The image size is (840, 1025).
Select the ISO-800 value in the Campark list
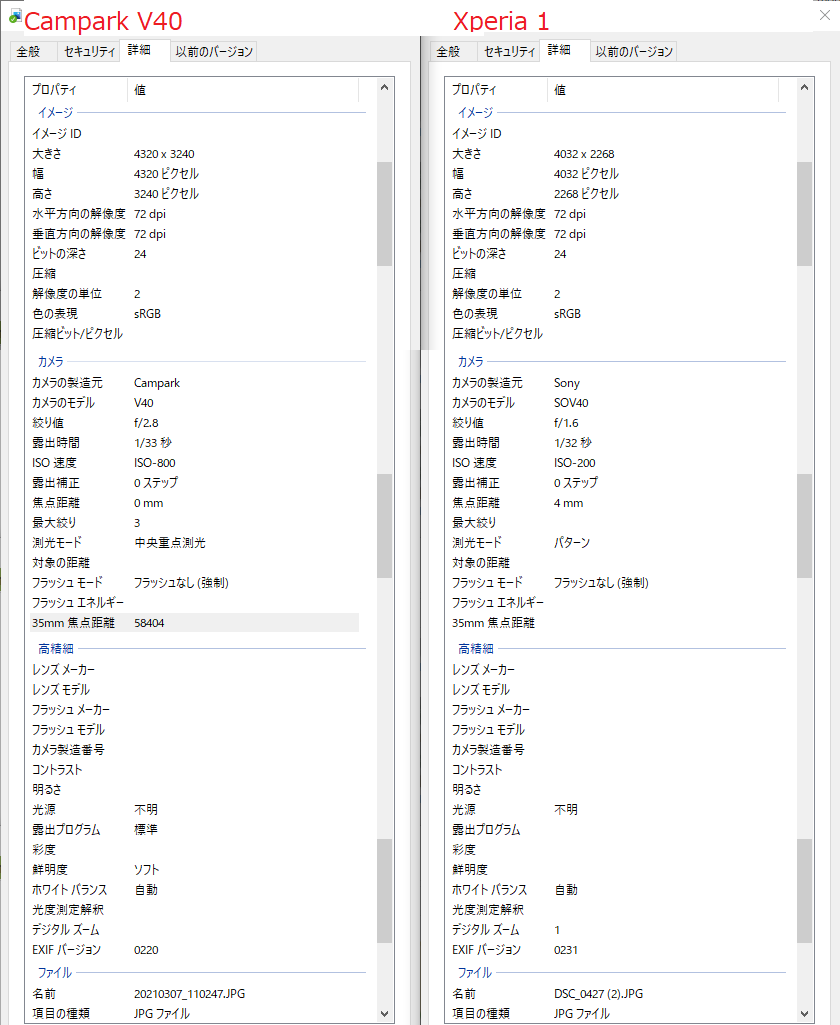(155, 463)
